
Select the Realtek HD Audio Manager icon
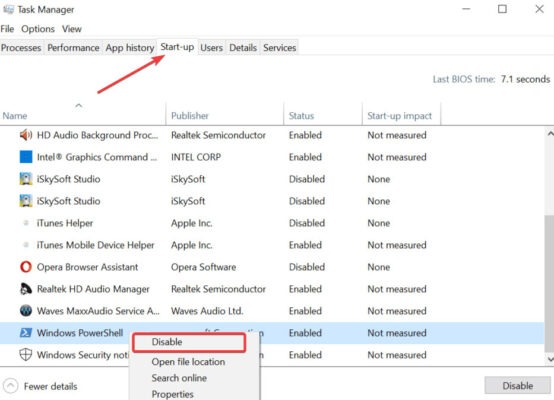point(25,289)
